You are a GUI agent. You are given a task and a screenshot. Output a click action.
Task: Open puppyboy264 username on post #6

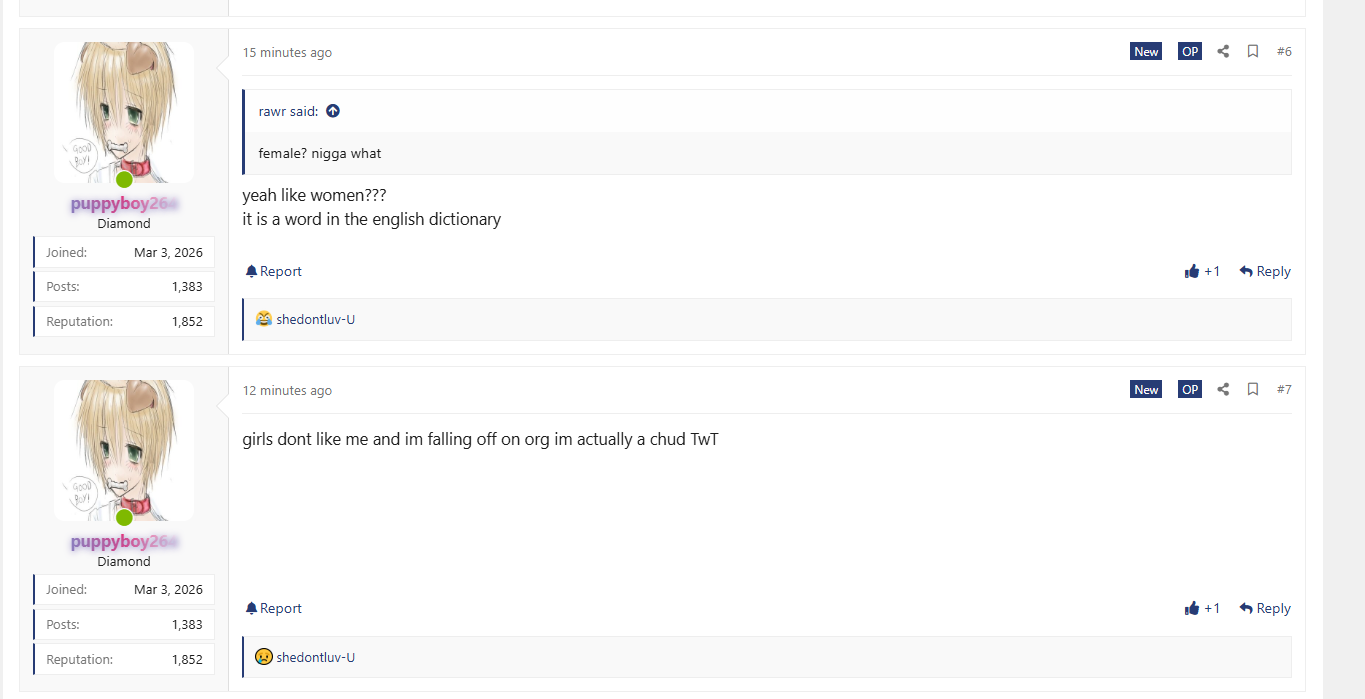point(124,204)
